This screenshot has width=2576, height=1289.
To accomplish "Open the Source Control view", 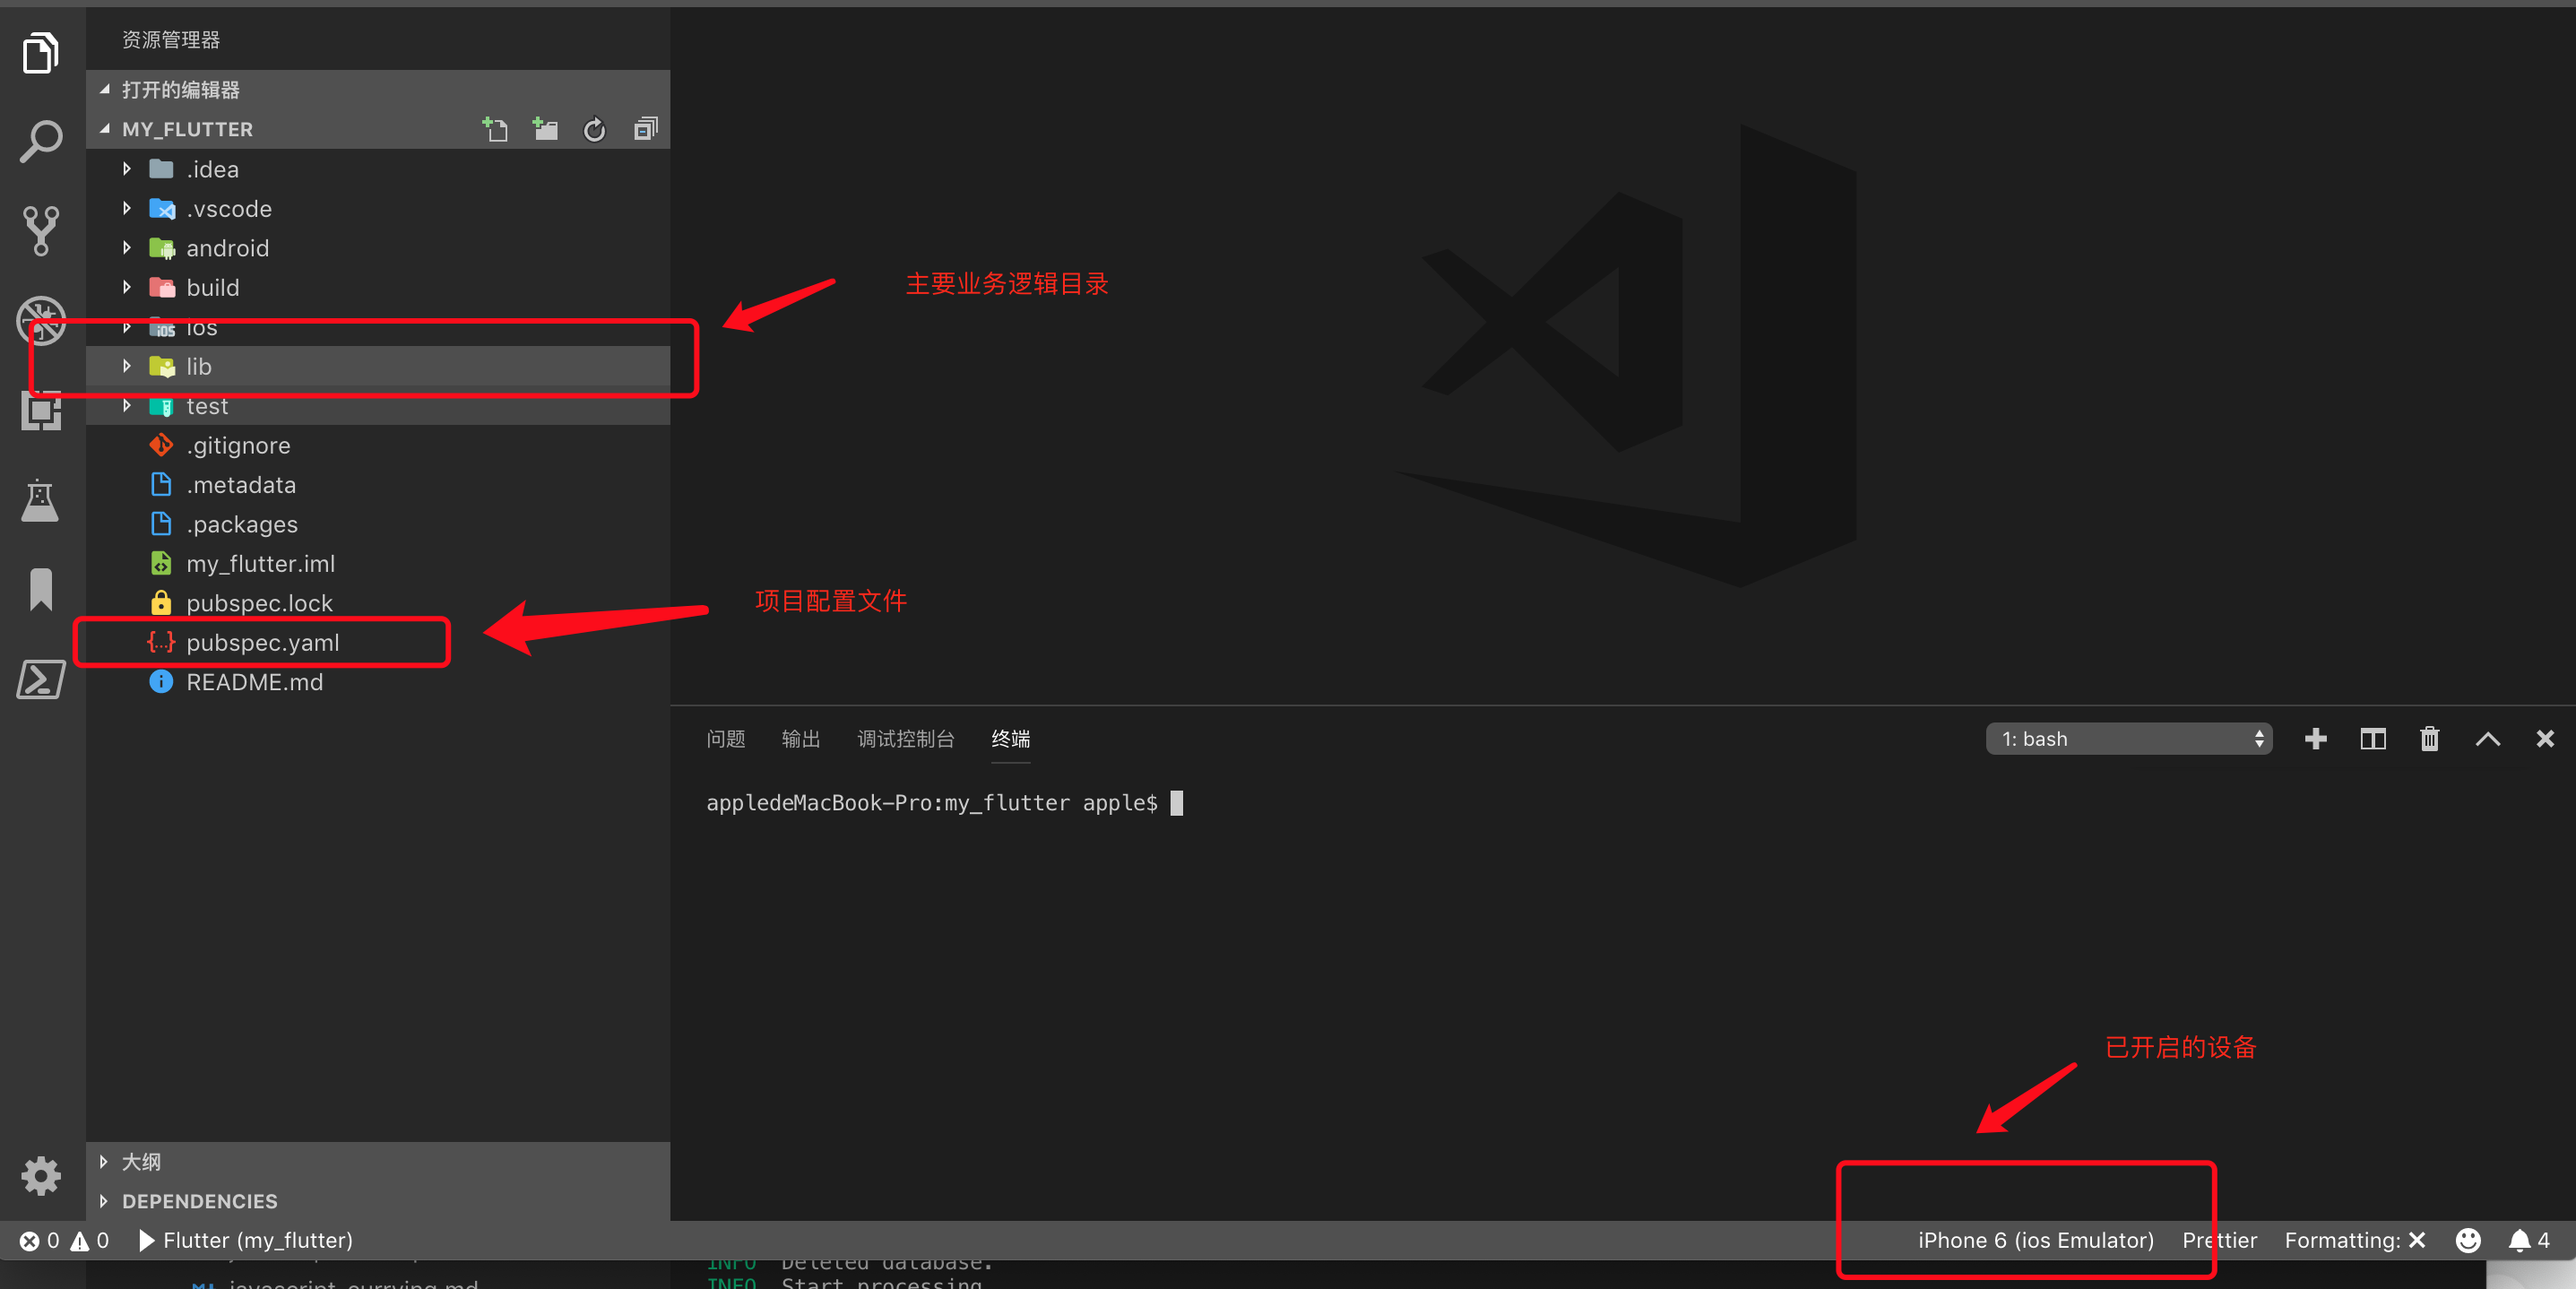I will (40, 230).
